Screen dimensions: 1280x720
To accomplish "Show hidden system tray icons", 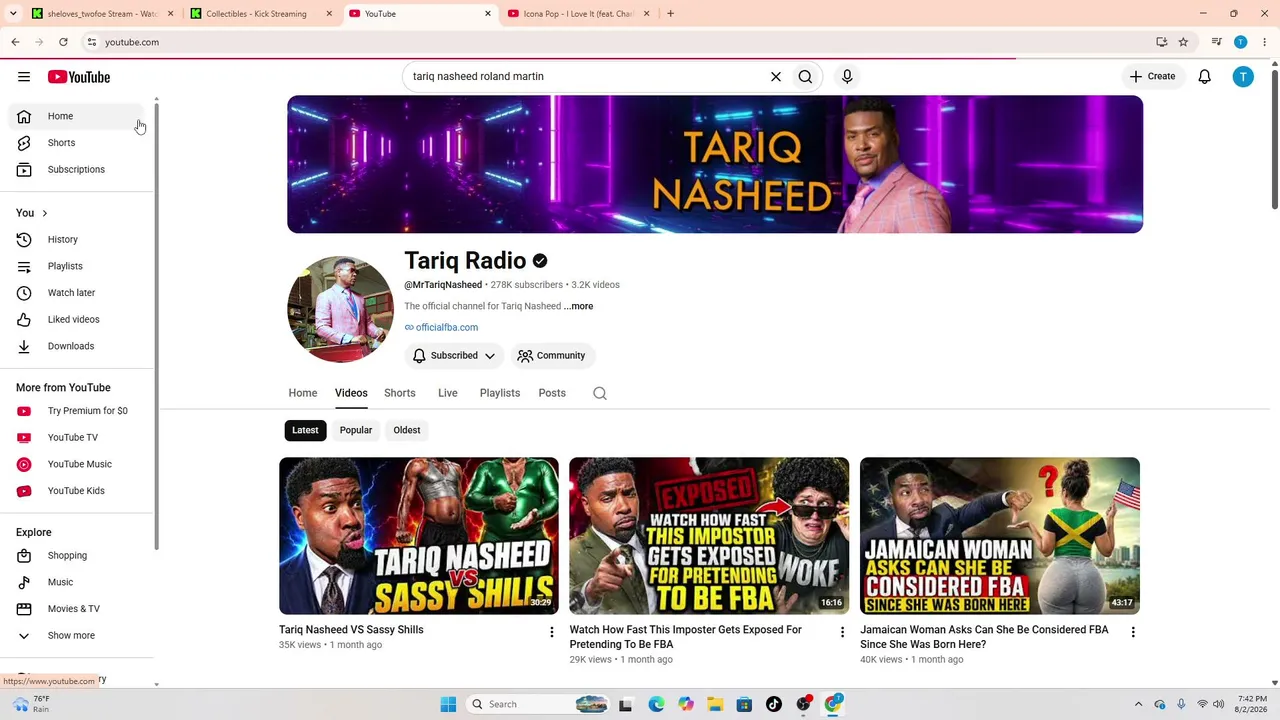I will click(x=1138, y=704).
